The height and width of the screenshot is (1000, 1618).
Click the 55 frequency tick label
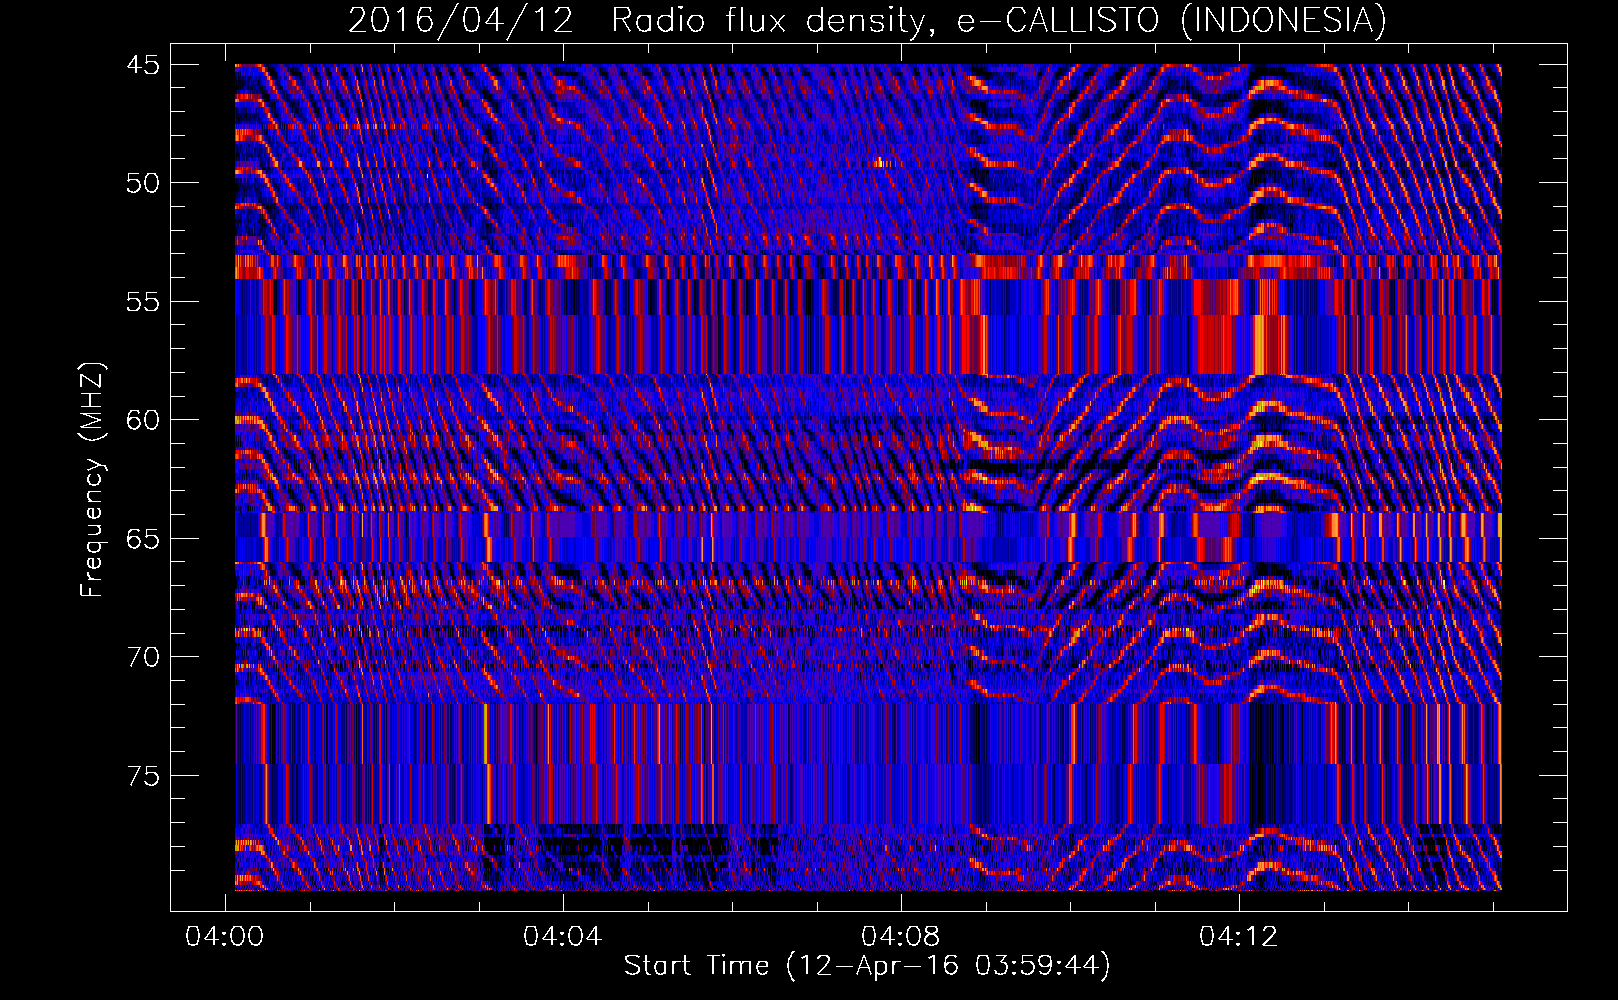[142, 302]
